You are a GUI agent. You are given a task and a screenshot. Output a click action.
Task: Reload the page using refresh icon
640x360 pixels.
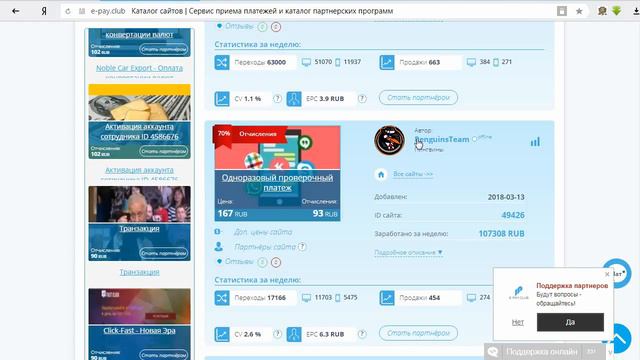pos(68,11)
